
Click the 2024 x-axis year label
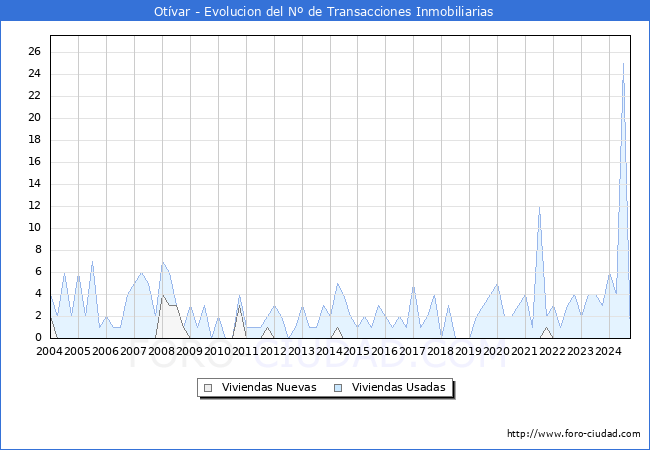(x=608, y=351)
